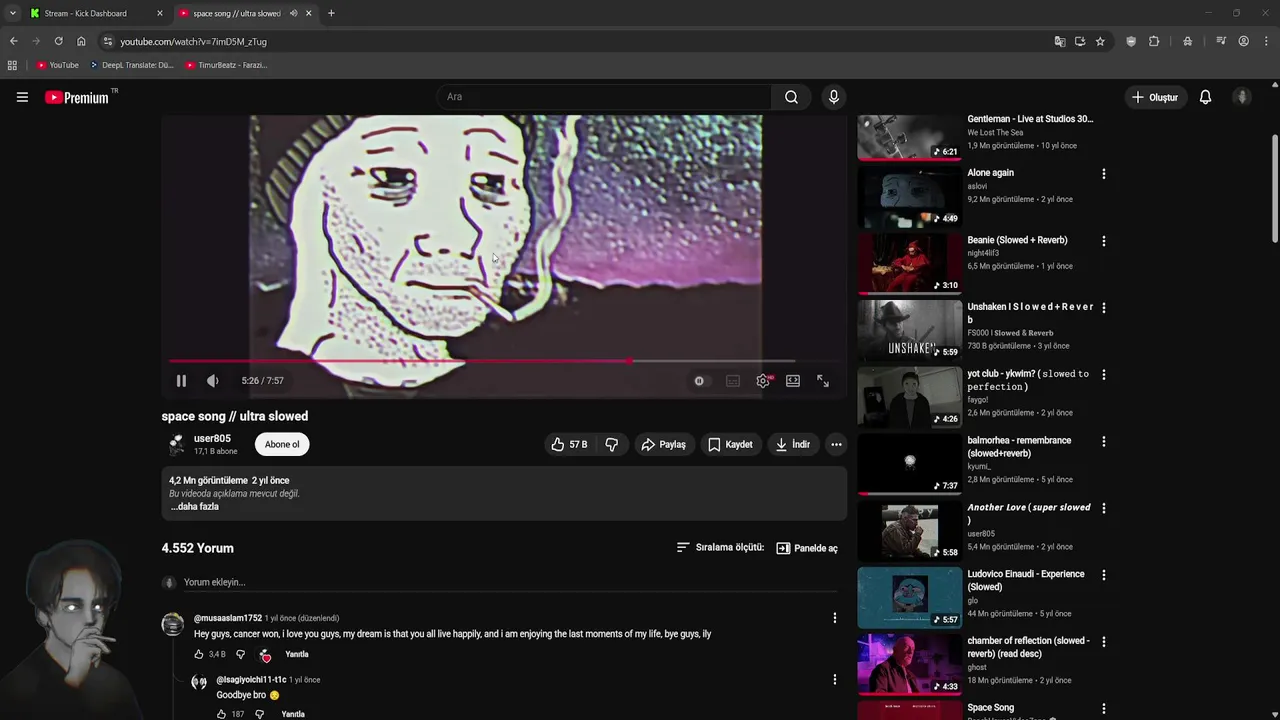
Task: Select the space song browser tab
Action: (x=236, y=13)
